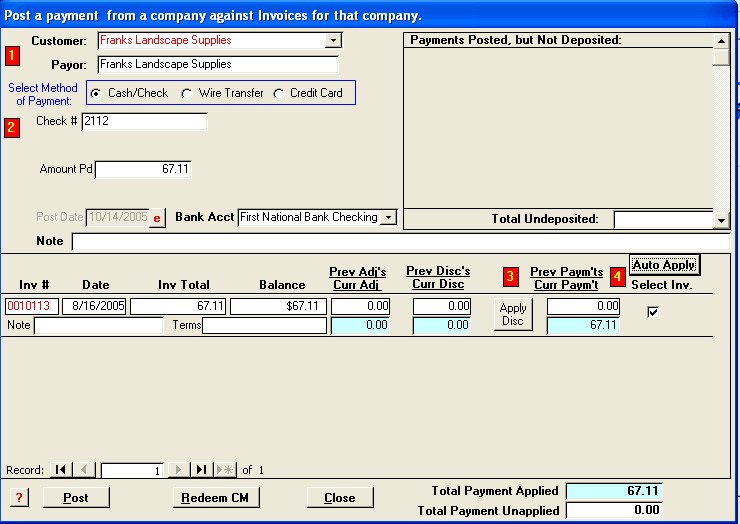Click the red question mark help icon
740x524 pixels.
pos(20,498)
